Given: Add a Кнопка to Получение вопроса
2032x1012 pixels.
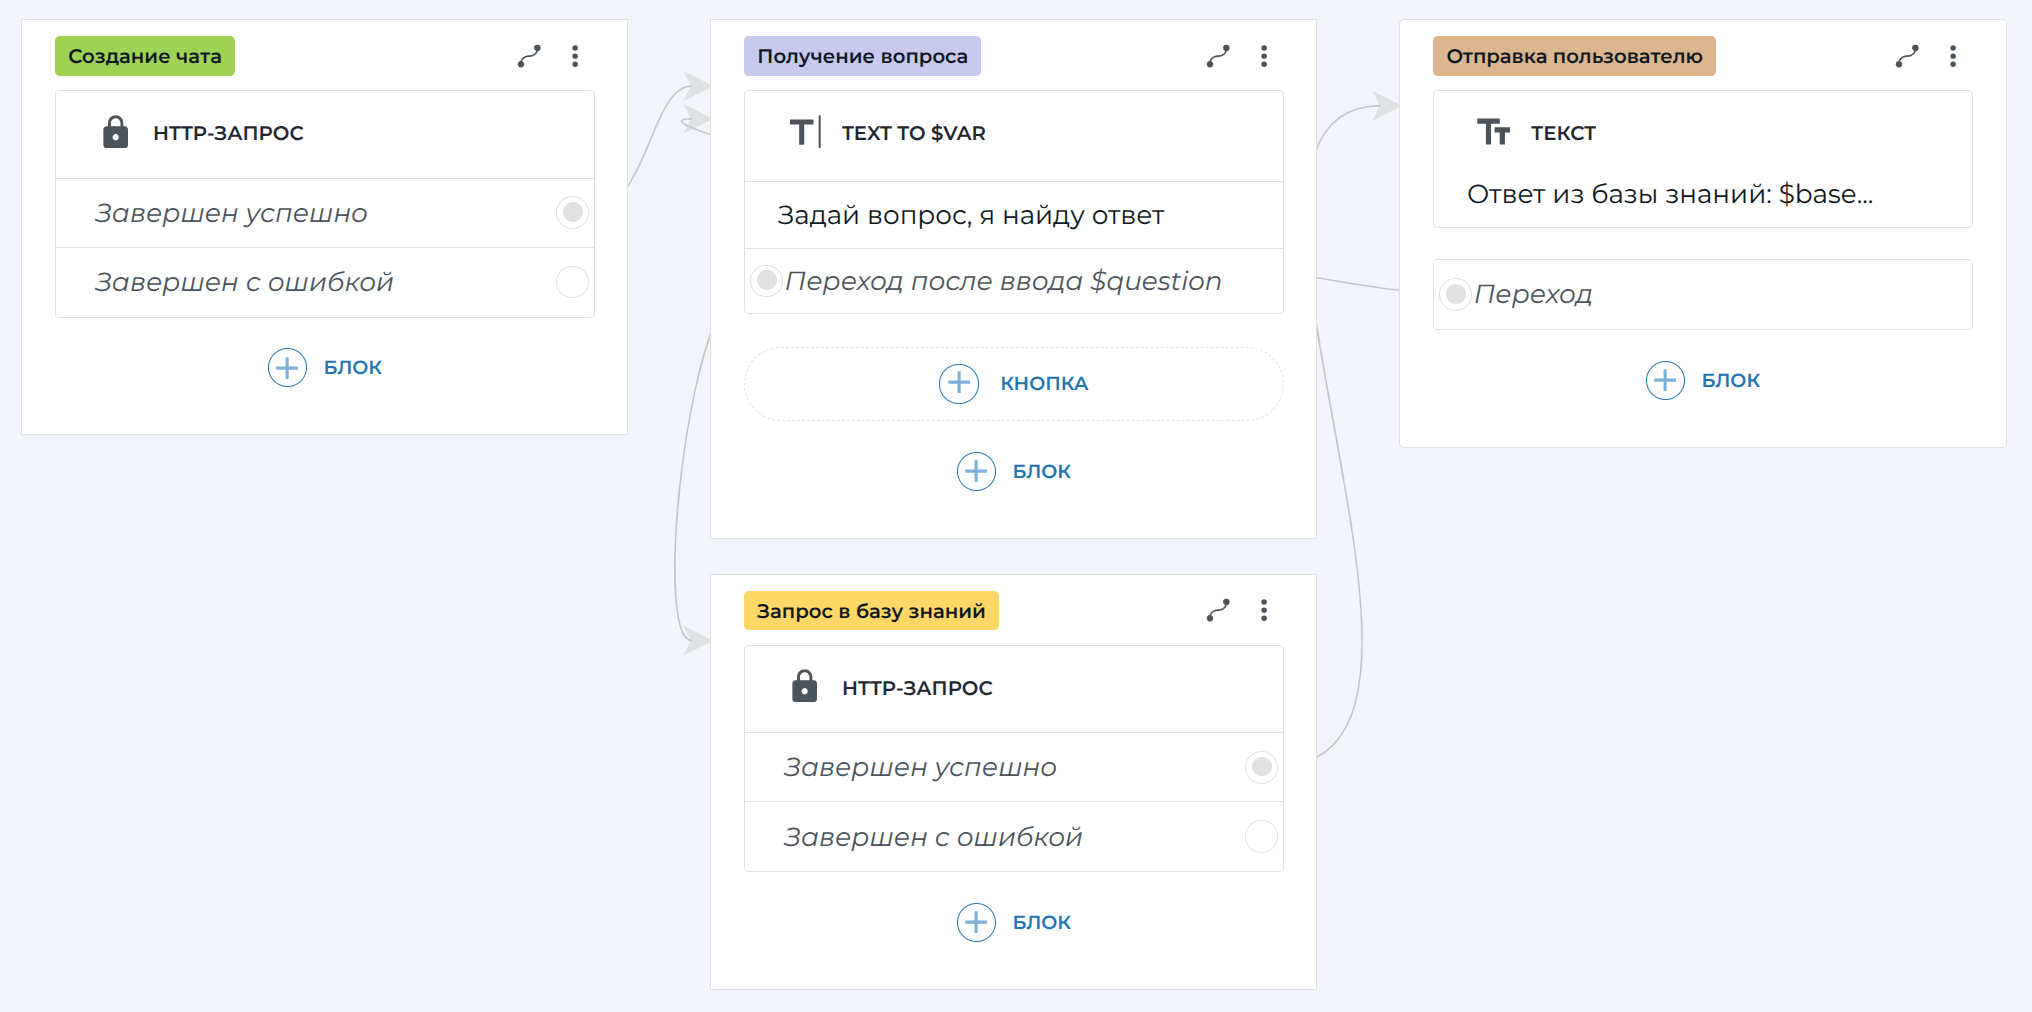Looking at the screenshot, I should pyautogui.click(x=1013, y=383).
